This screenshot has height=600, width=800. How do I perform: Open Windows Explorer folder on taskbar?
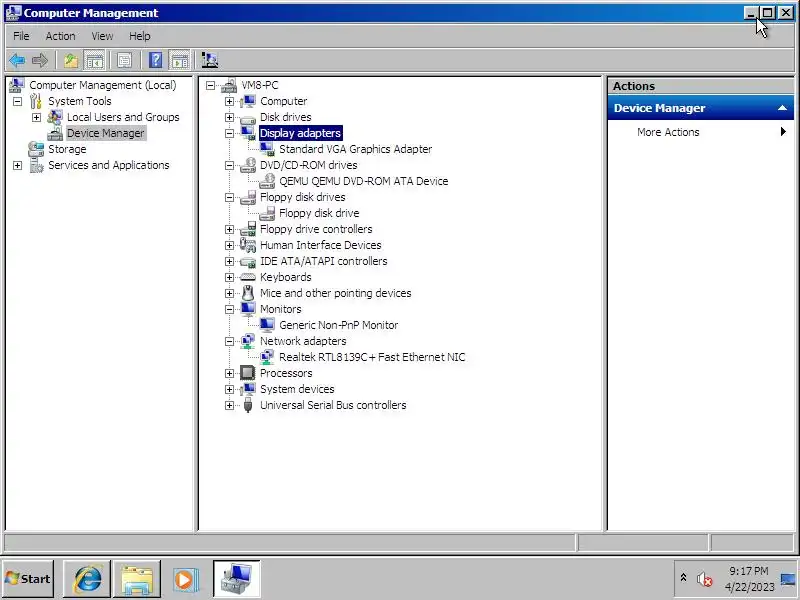(x=137, y=579)
